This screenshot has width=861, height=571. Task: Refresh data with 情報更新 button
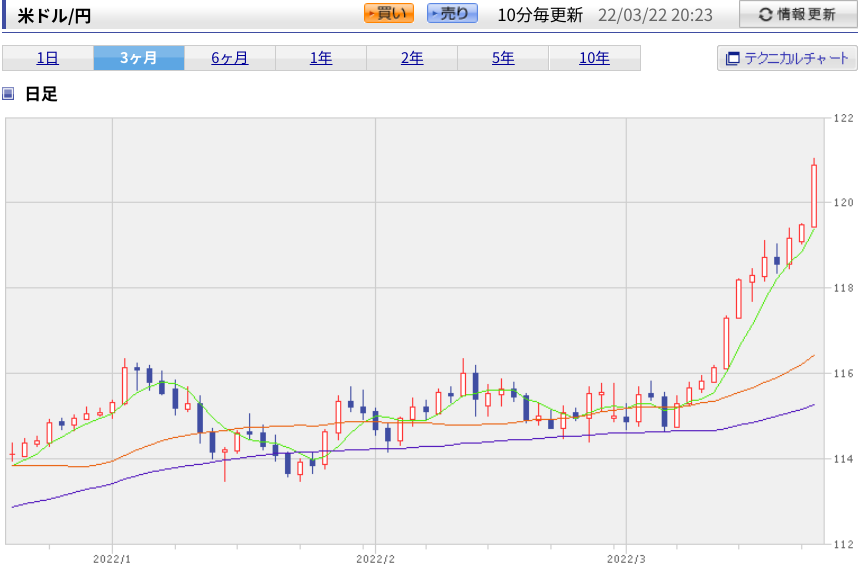click(797, 14)
